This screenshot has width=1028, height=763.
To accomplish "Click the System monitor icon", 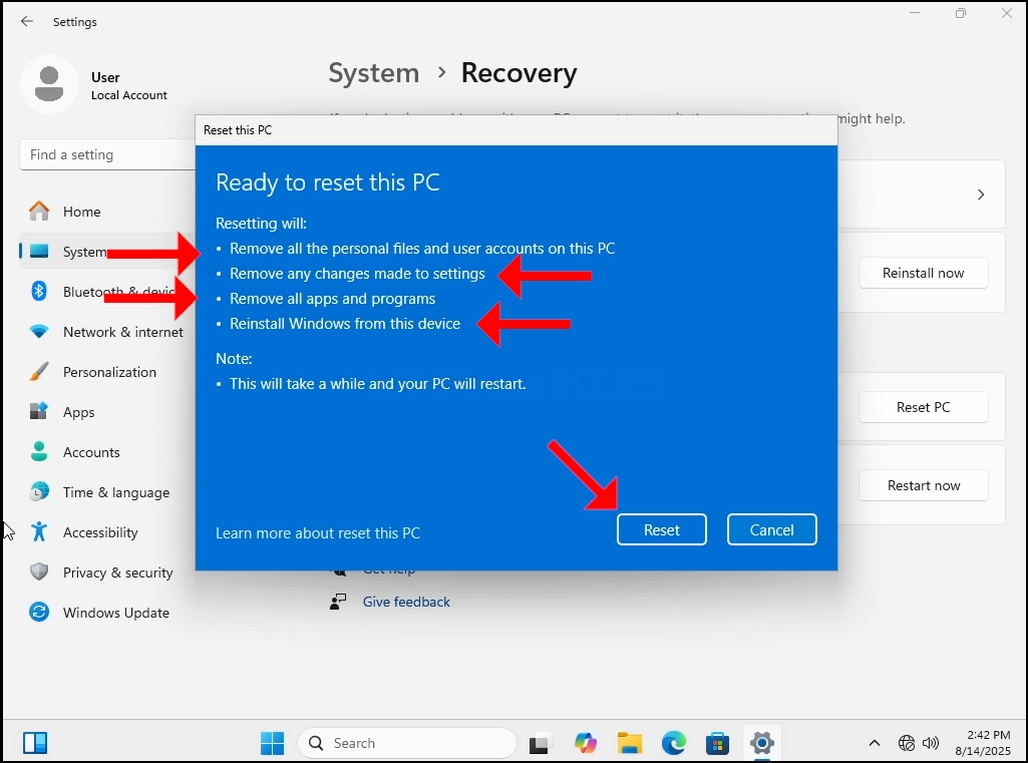I will click(x=39, y=252).
